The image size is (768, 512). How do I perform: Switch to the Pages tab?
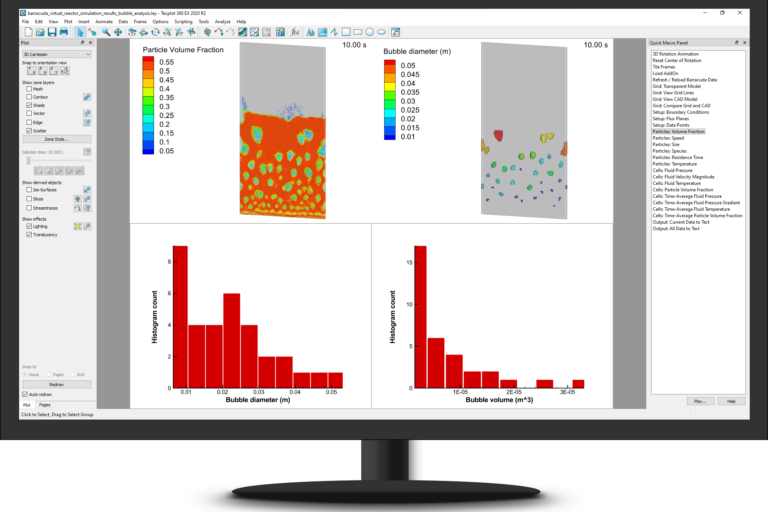45,405
